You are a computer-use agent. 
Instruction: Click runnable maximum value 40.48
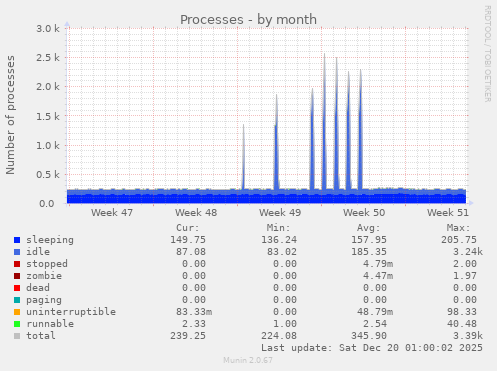(x=462, y=324)
